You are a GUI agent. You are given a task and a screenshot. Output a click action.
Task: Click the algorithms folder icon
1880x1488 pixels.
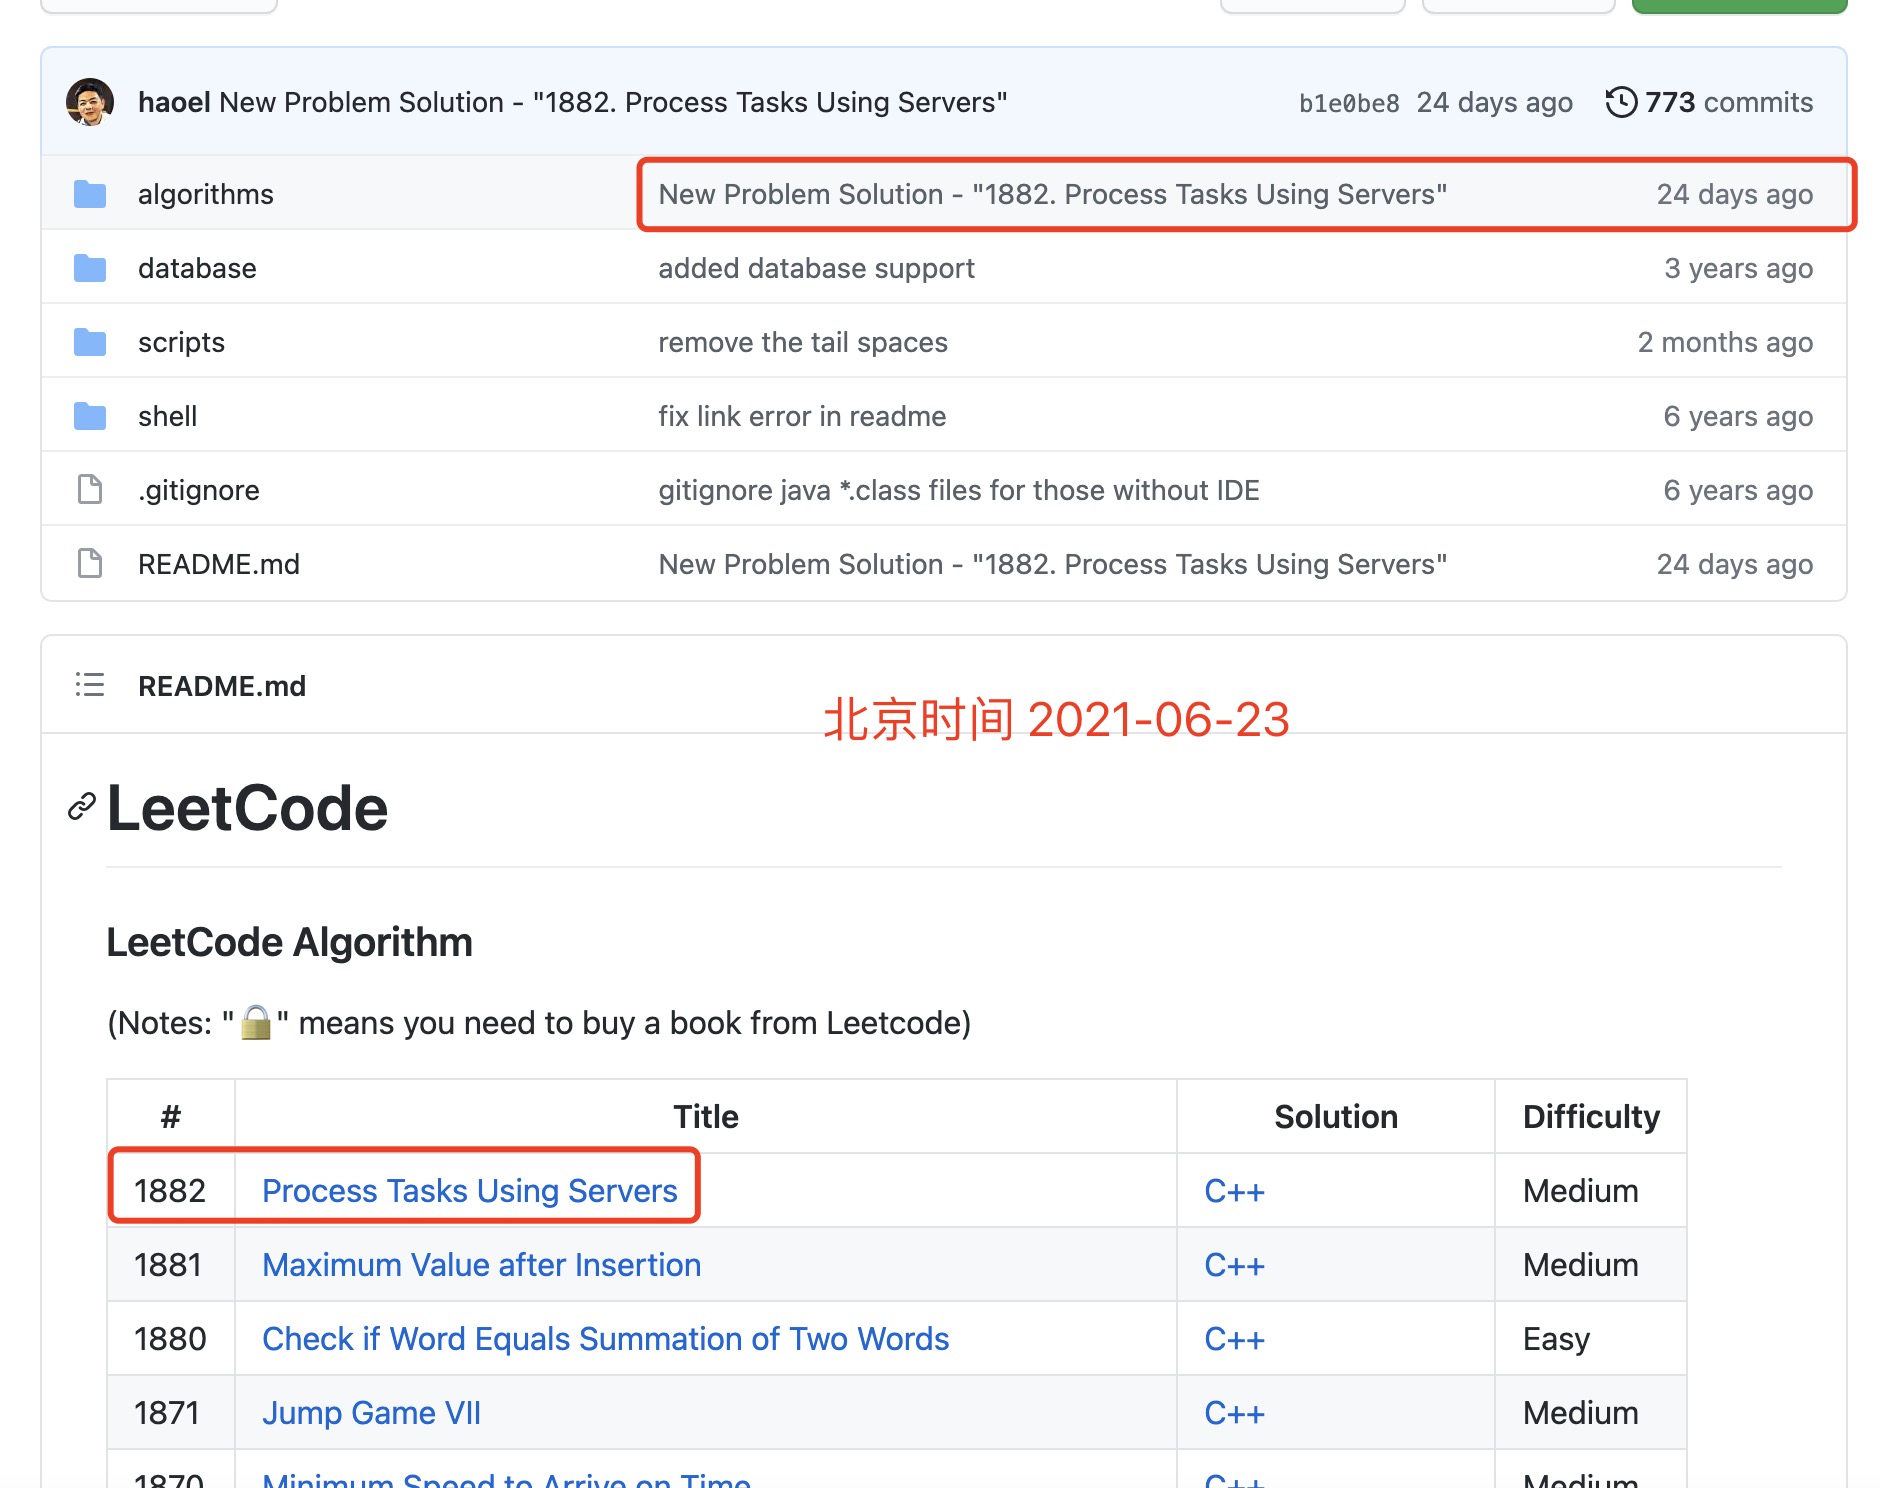(x=90, y=194)
